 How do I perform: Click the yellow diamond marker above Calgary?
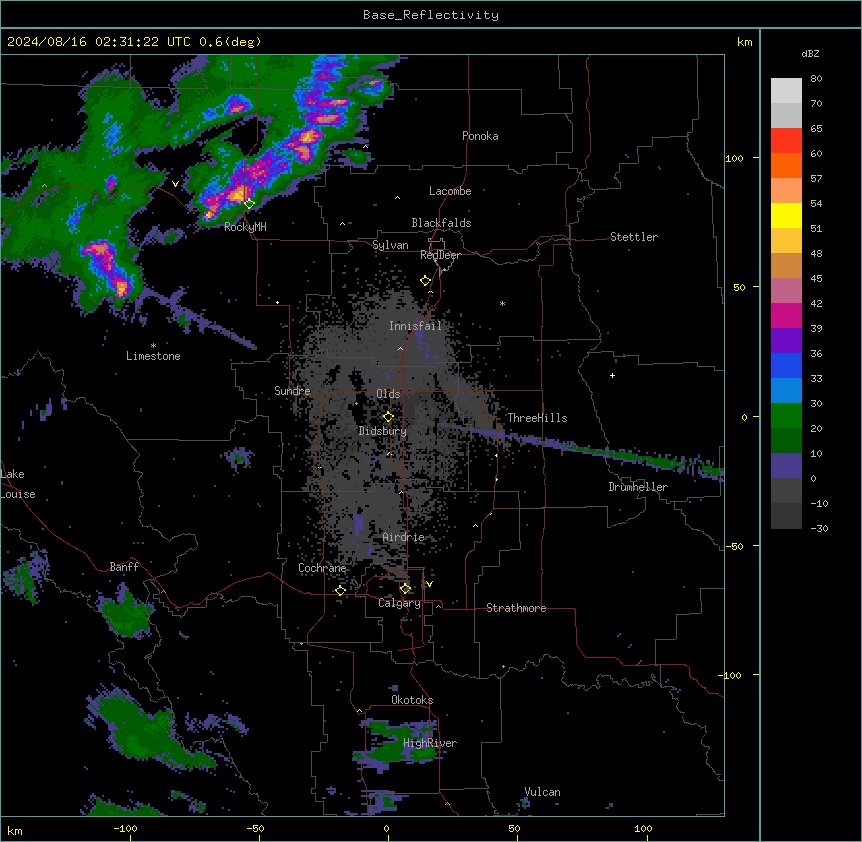[x=405, y=589]
